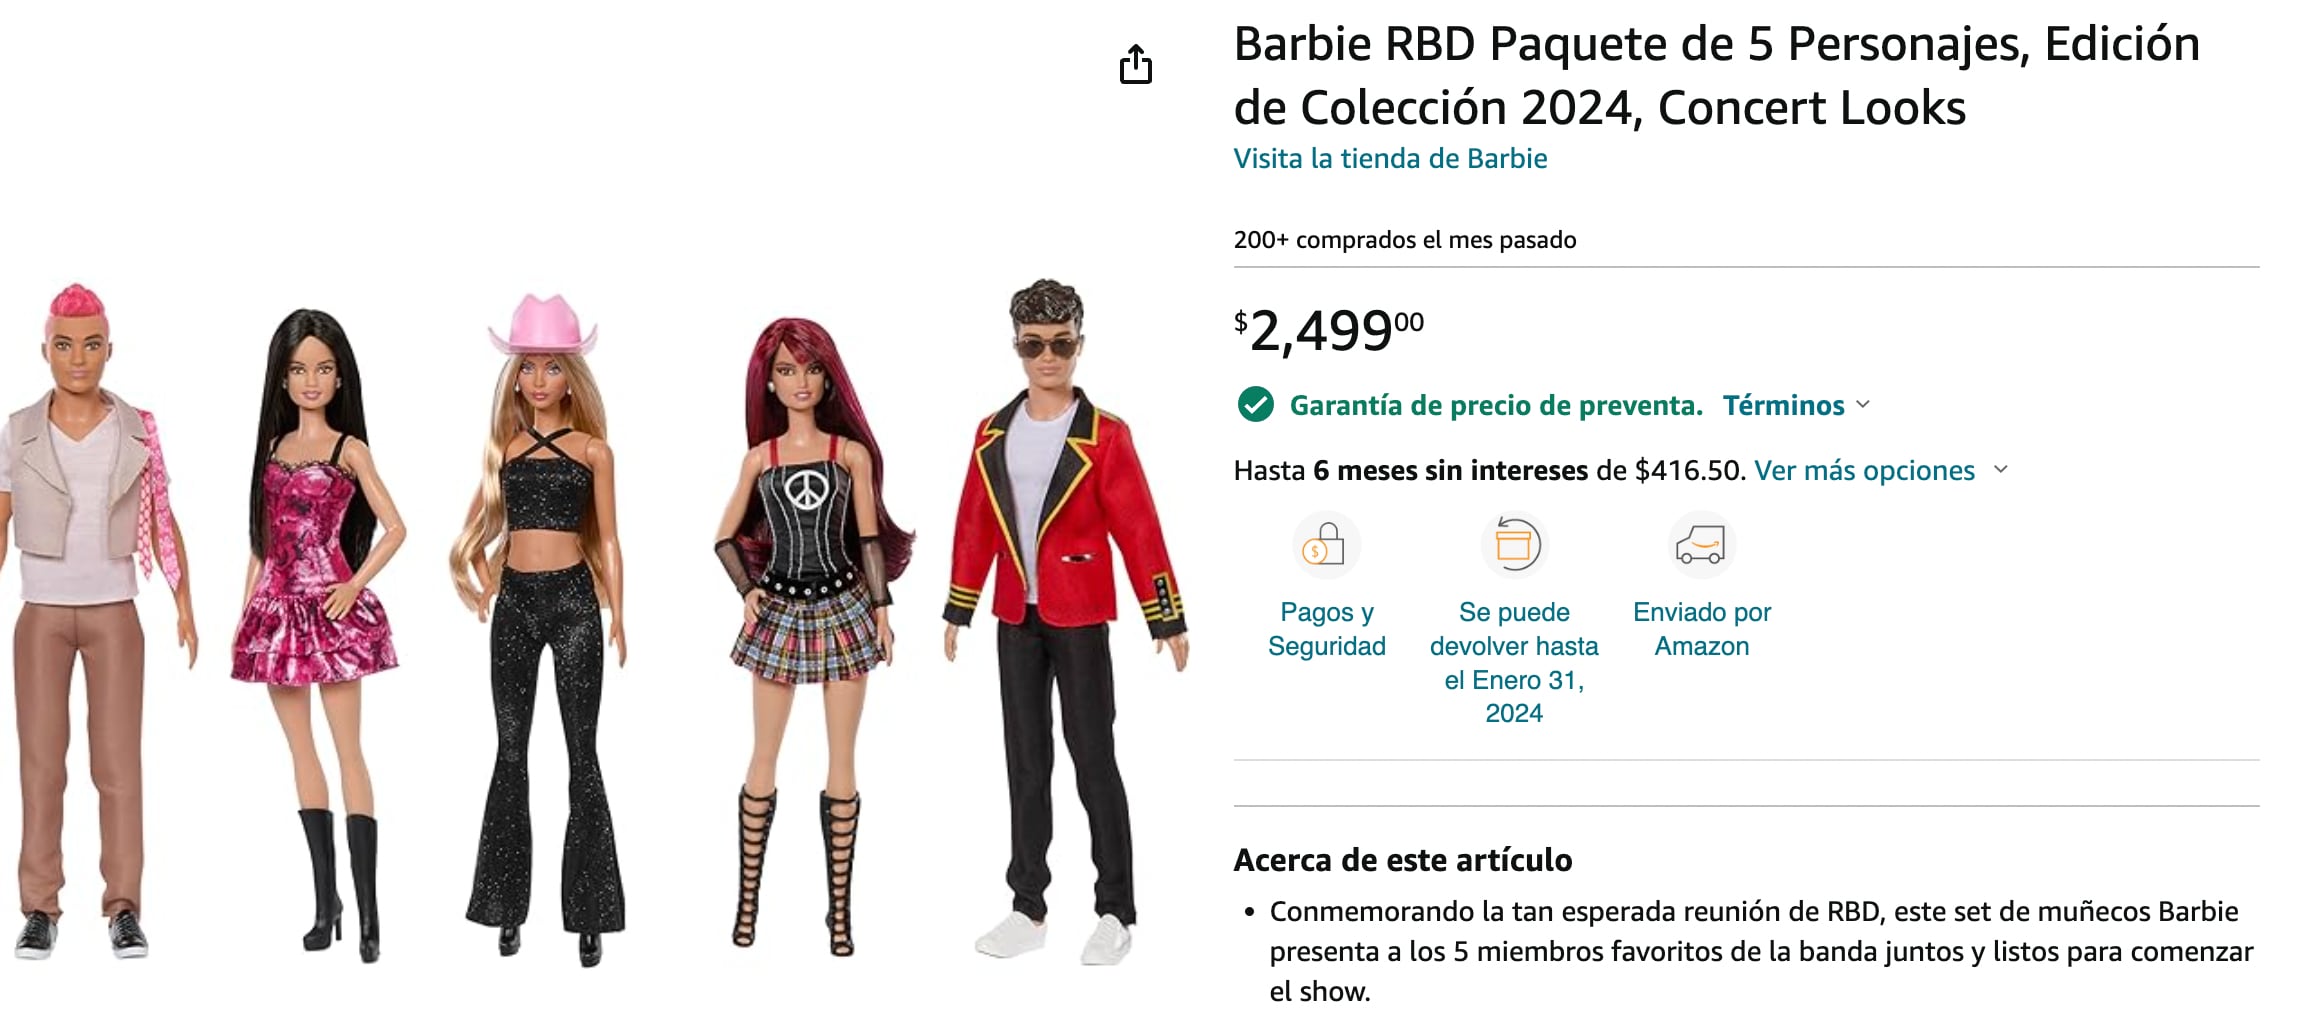Click the Amazon delivery truck icon

point(1701,545)
